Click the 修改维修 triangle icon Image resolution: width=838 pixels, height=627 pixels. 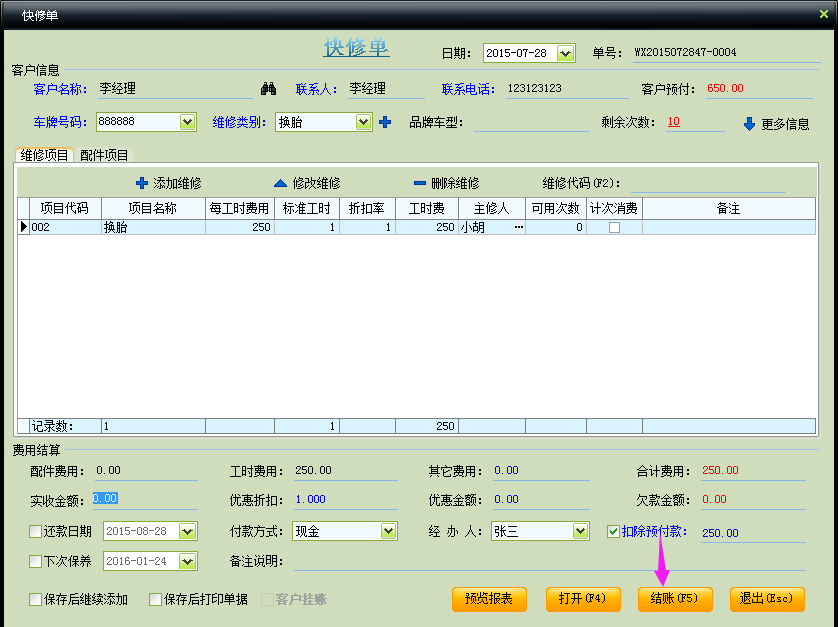pos(281,183)
